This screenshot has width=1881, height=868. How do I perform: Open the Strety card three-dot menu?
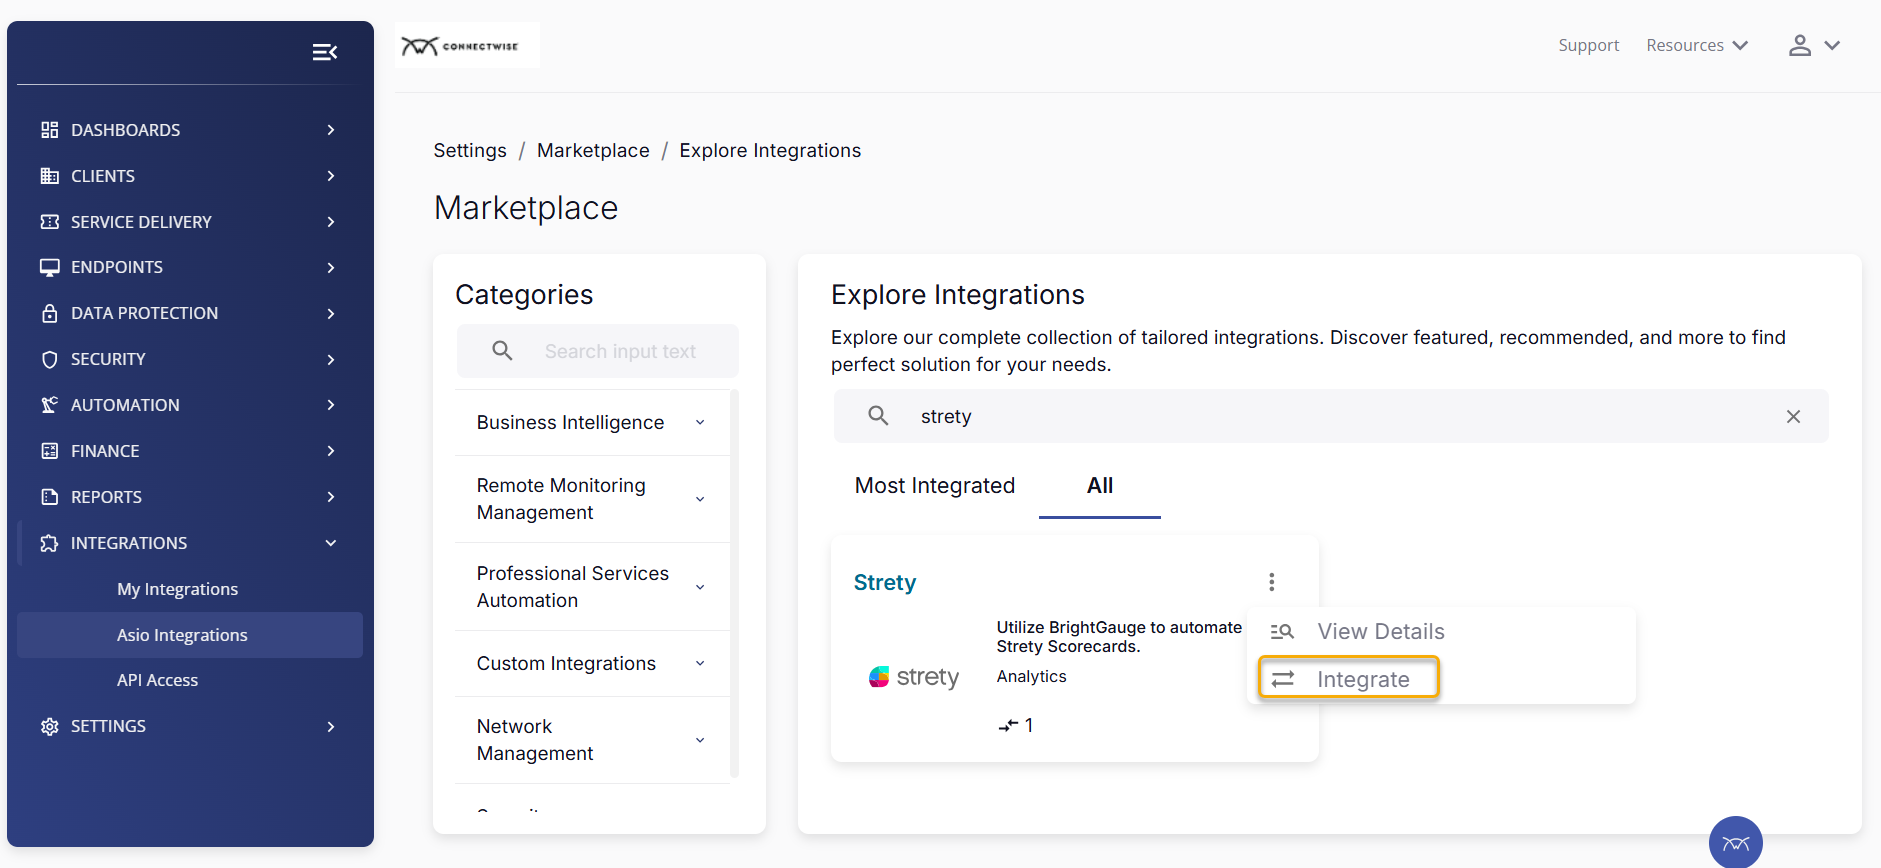pyautogui.click(x=1272, y=582)
